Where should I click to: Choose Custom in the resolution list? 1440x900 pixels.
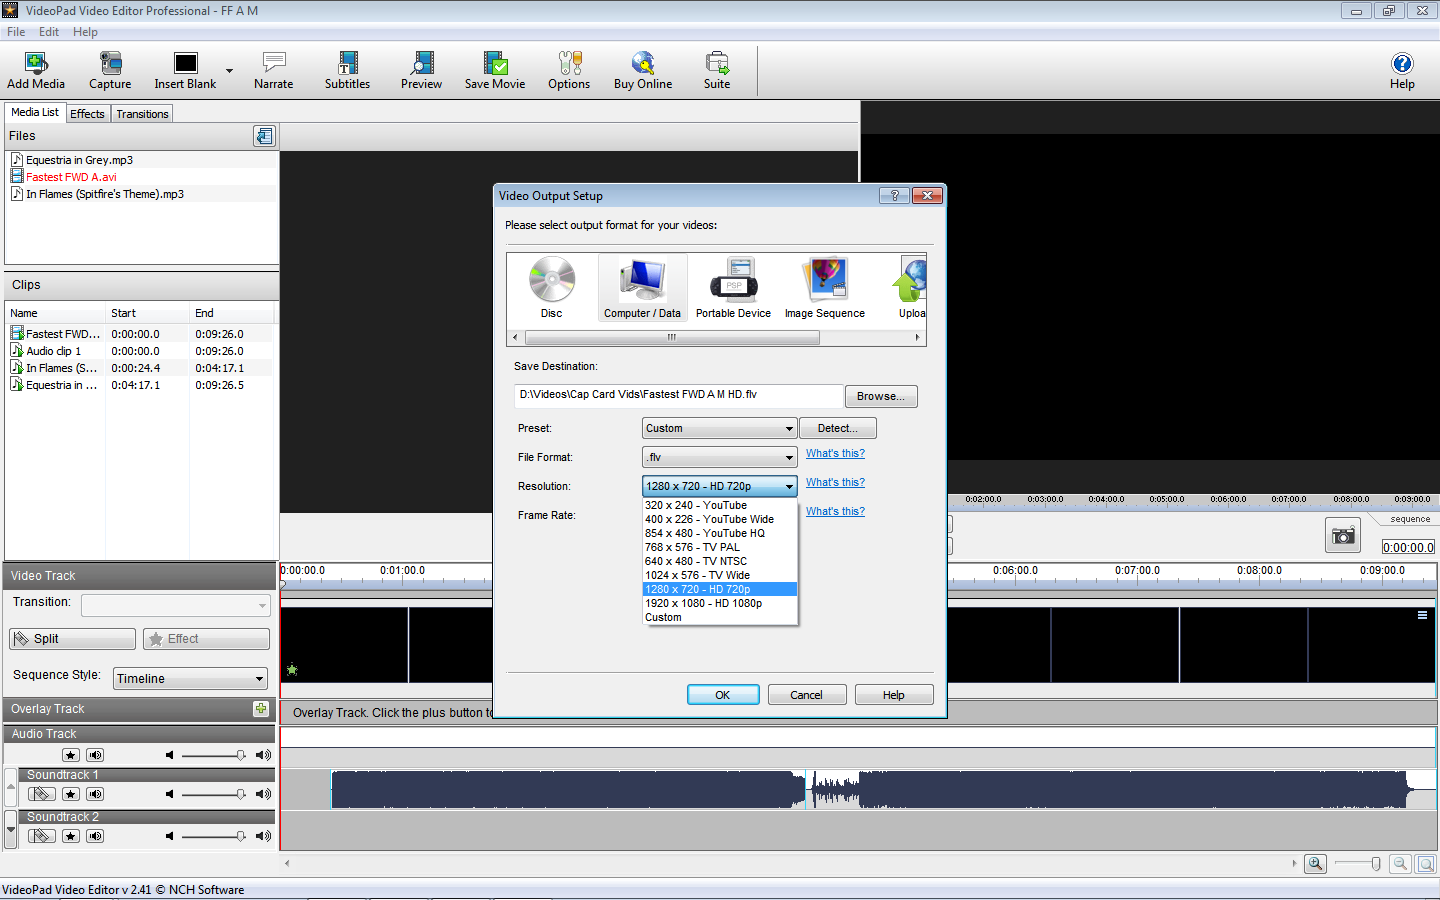720,617
